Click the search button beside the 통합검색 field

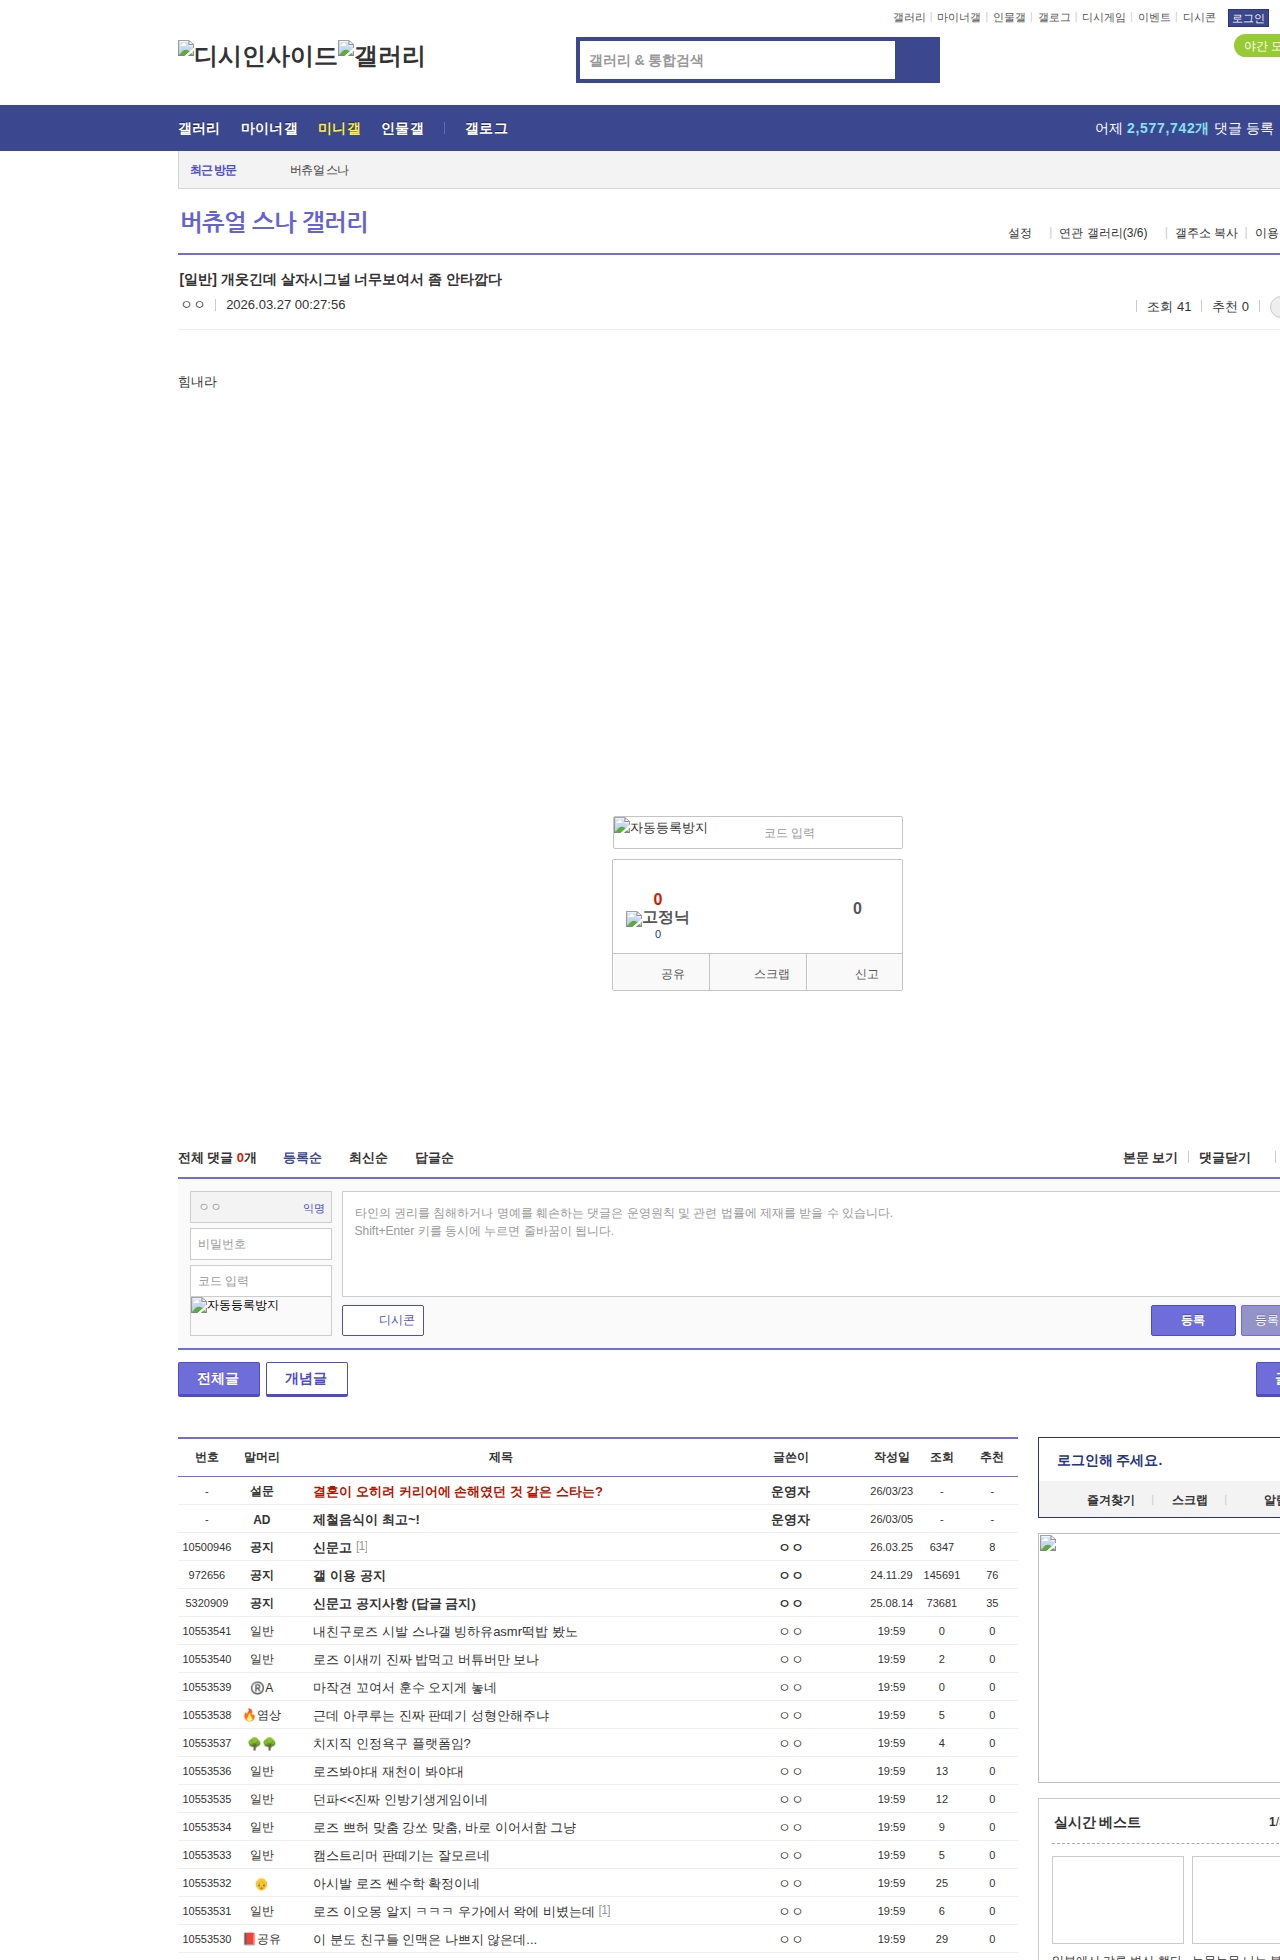pyautogui.click(x=917, y=60)
